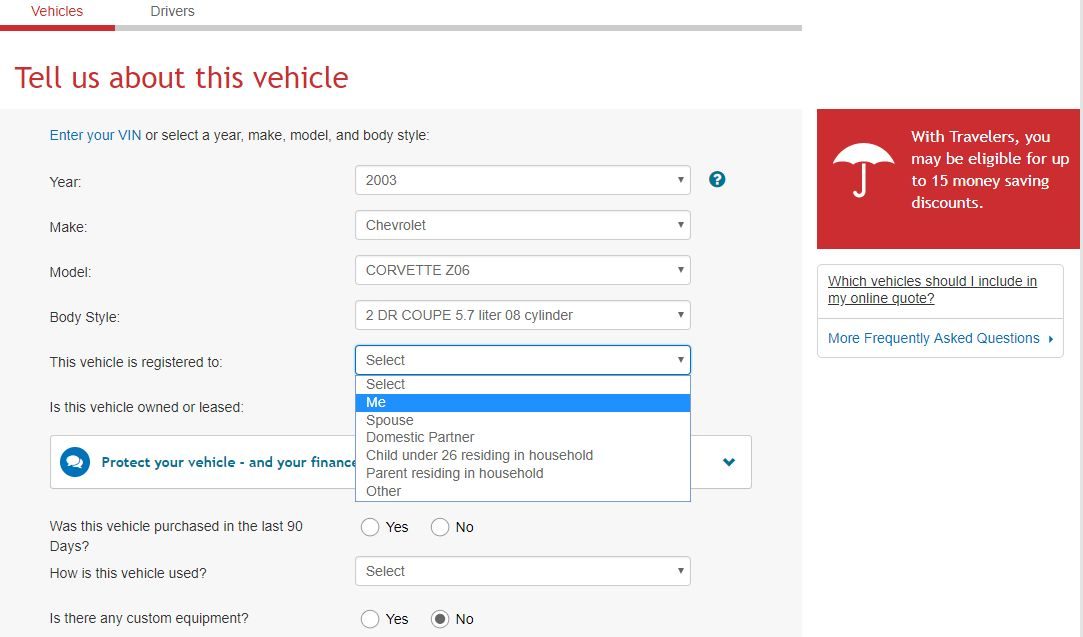Click the arrow next to More Frequently Asked Questions
The height and width of the screenshot is (637, 1083).
(1051, 339)
